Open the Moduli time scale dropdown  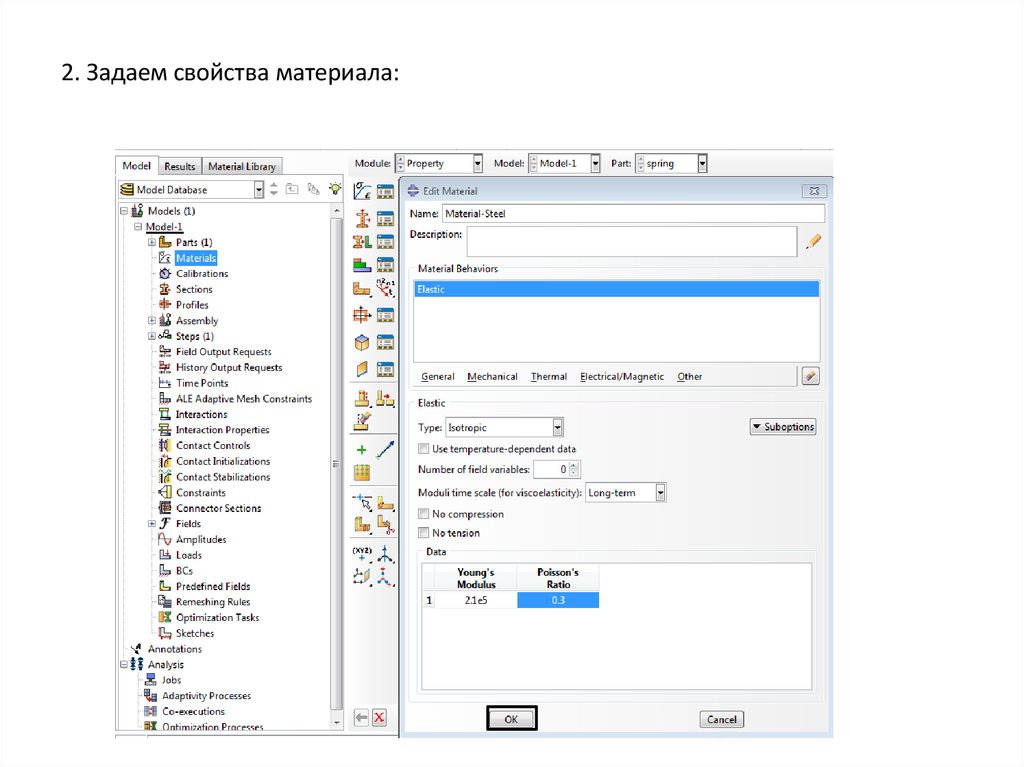tap(661, 492)
